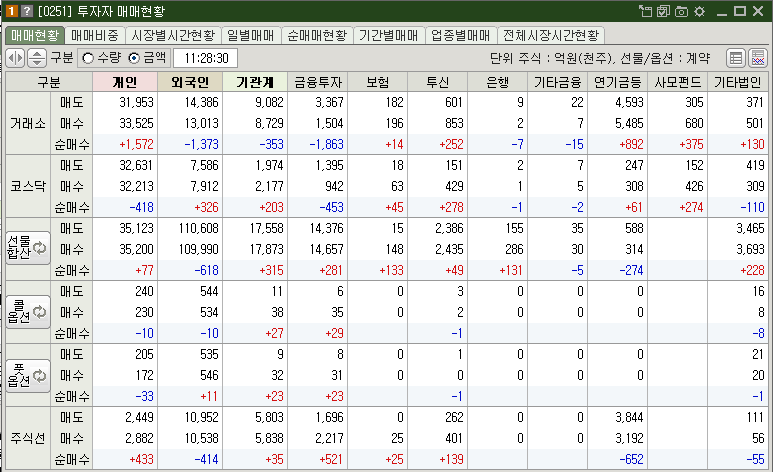Switch to the 매매비중 tab

point(95,36)
